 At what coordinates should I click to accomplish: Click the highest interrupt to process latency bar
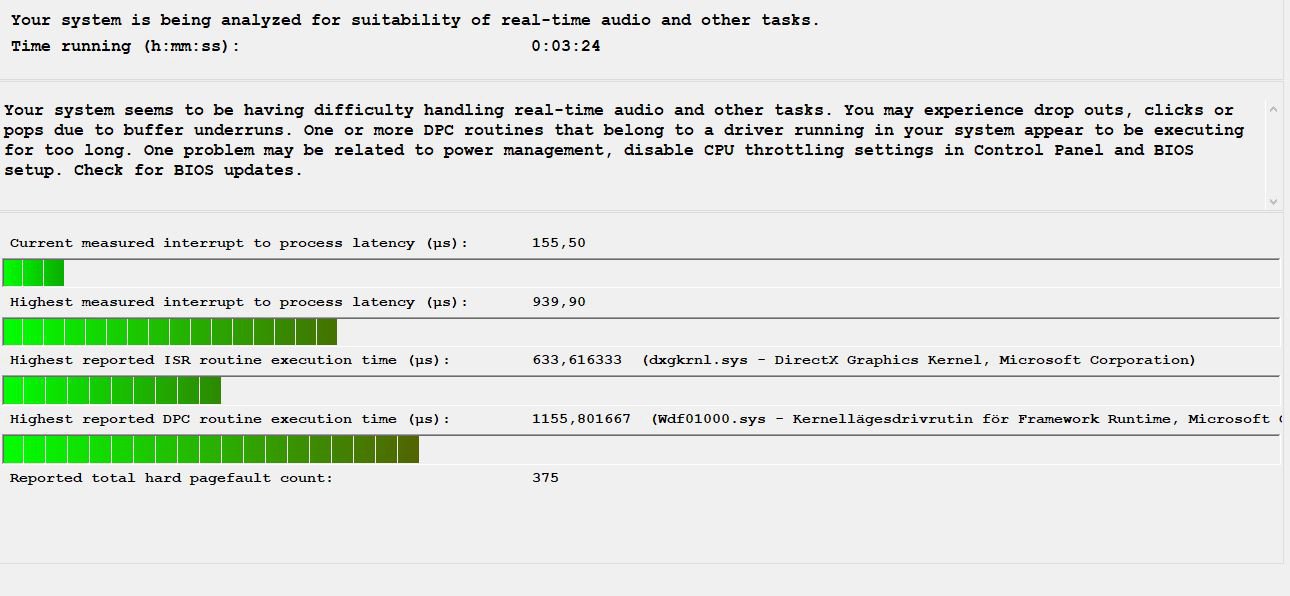click(x=641, y=332)
